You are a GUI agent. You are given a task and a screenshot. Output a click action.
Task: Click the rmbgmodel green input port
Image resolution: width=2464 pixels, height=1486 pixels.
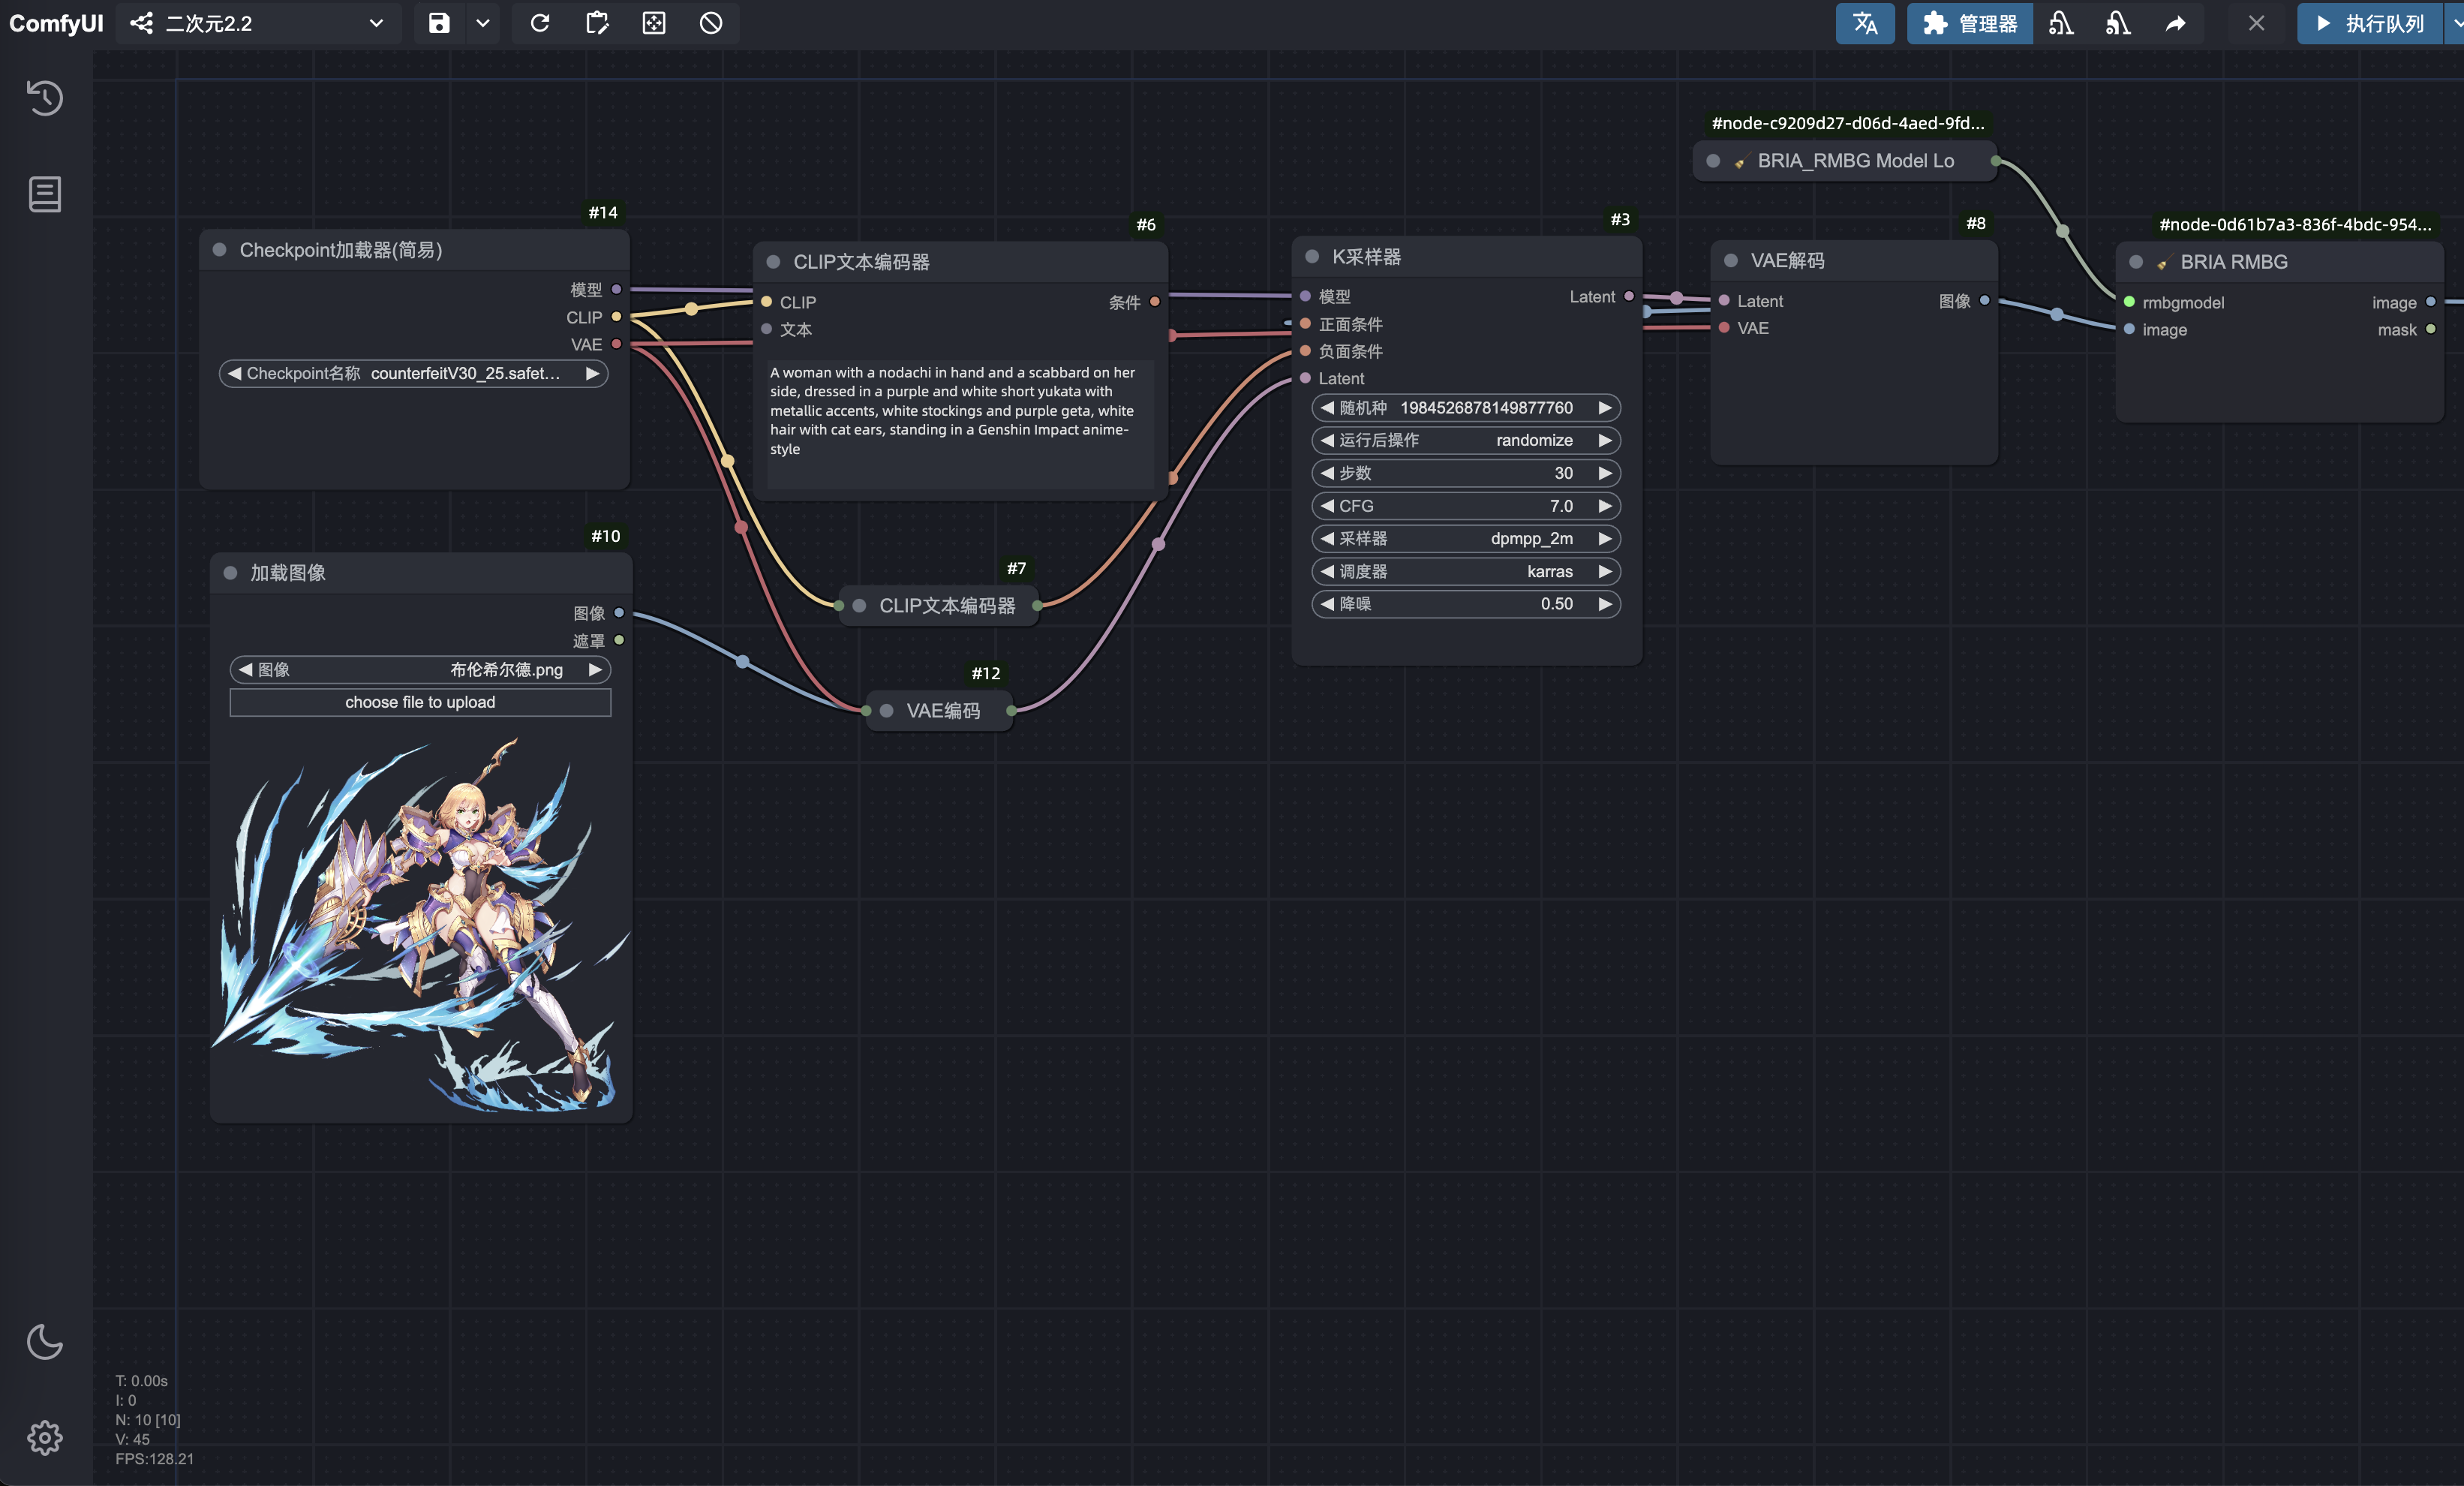[x=2129, y=302]
